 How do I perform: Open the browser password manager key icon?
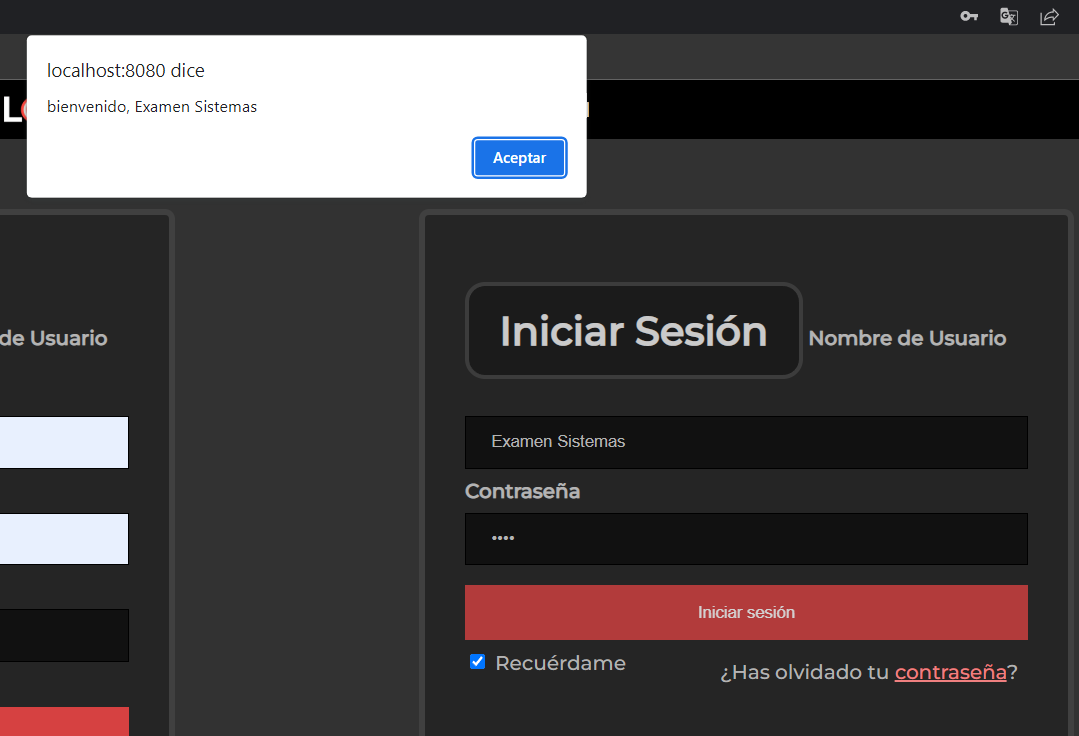[968, 16]
